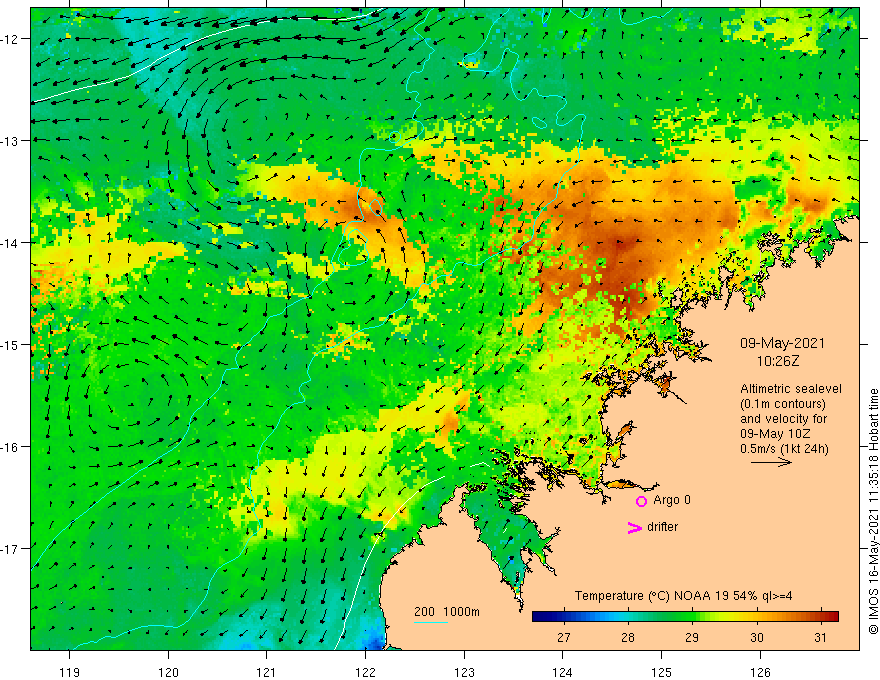Image resolution: width=880 pixels, height=680 pixels.
Task: Click the '29' color bar tick label
Action: click(x=692, y=637)
